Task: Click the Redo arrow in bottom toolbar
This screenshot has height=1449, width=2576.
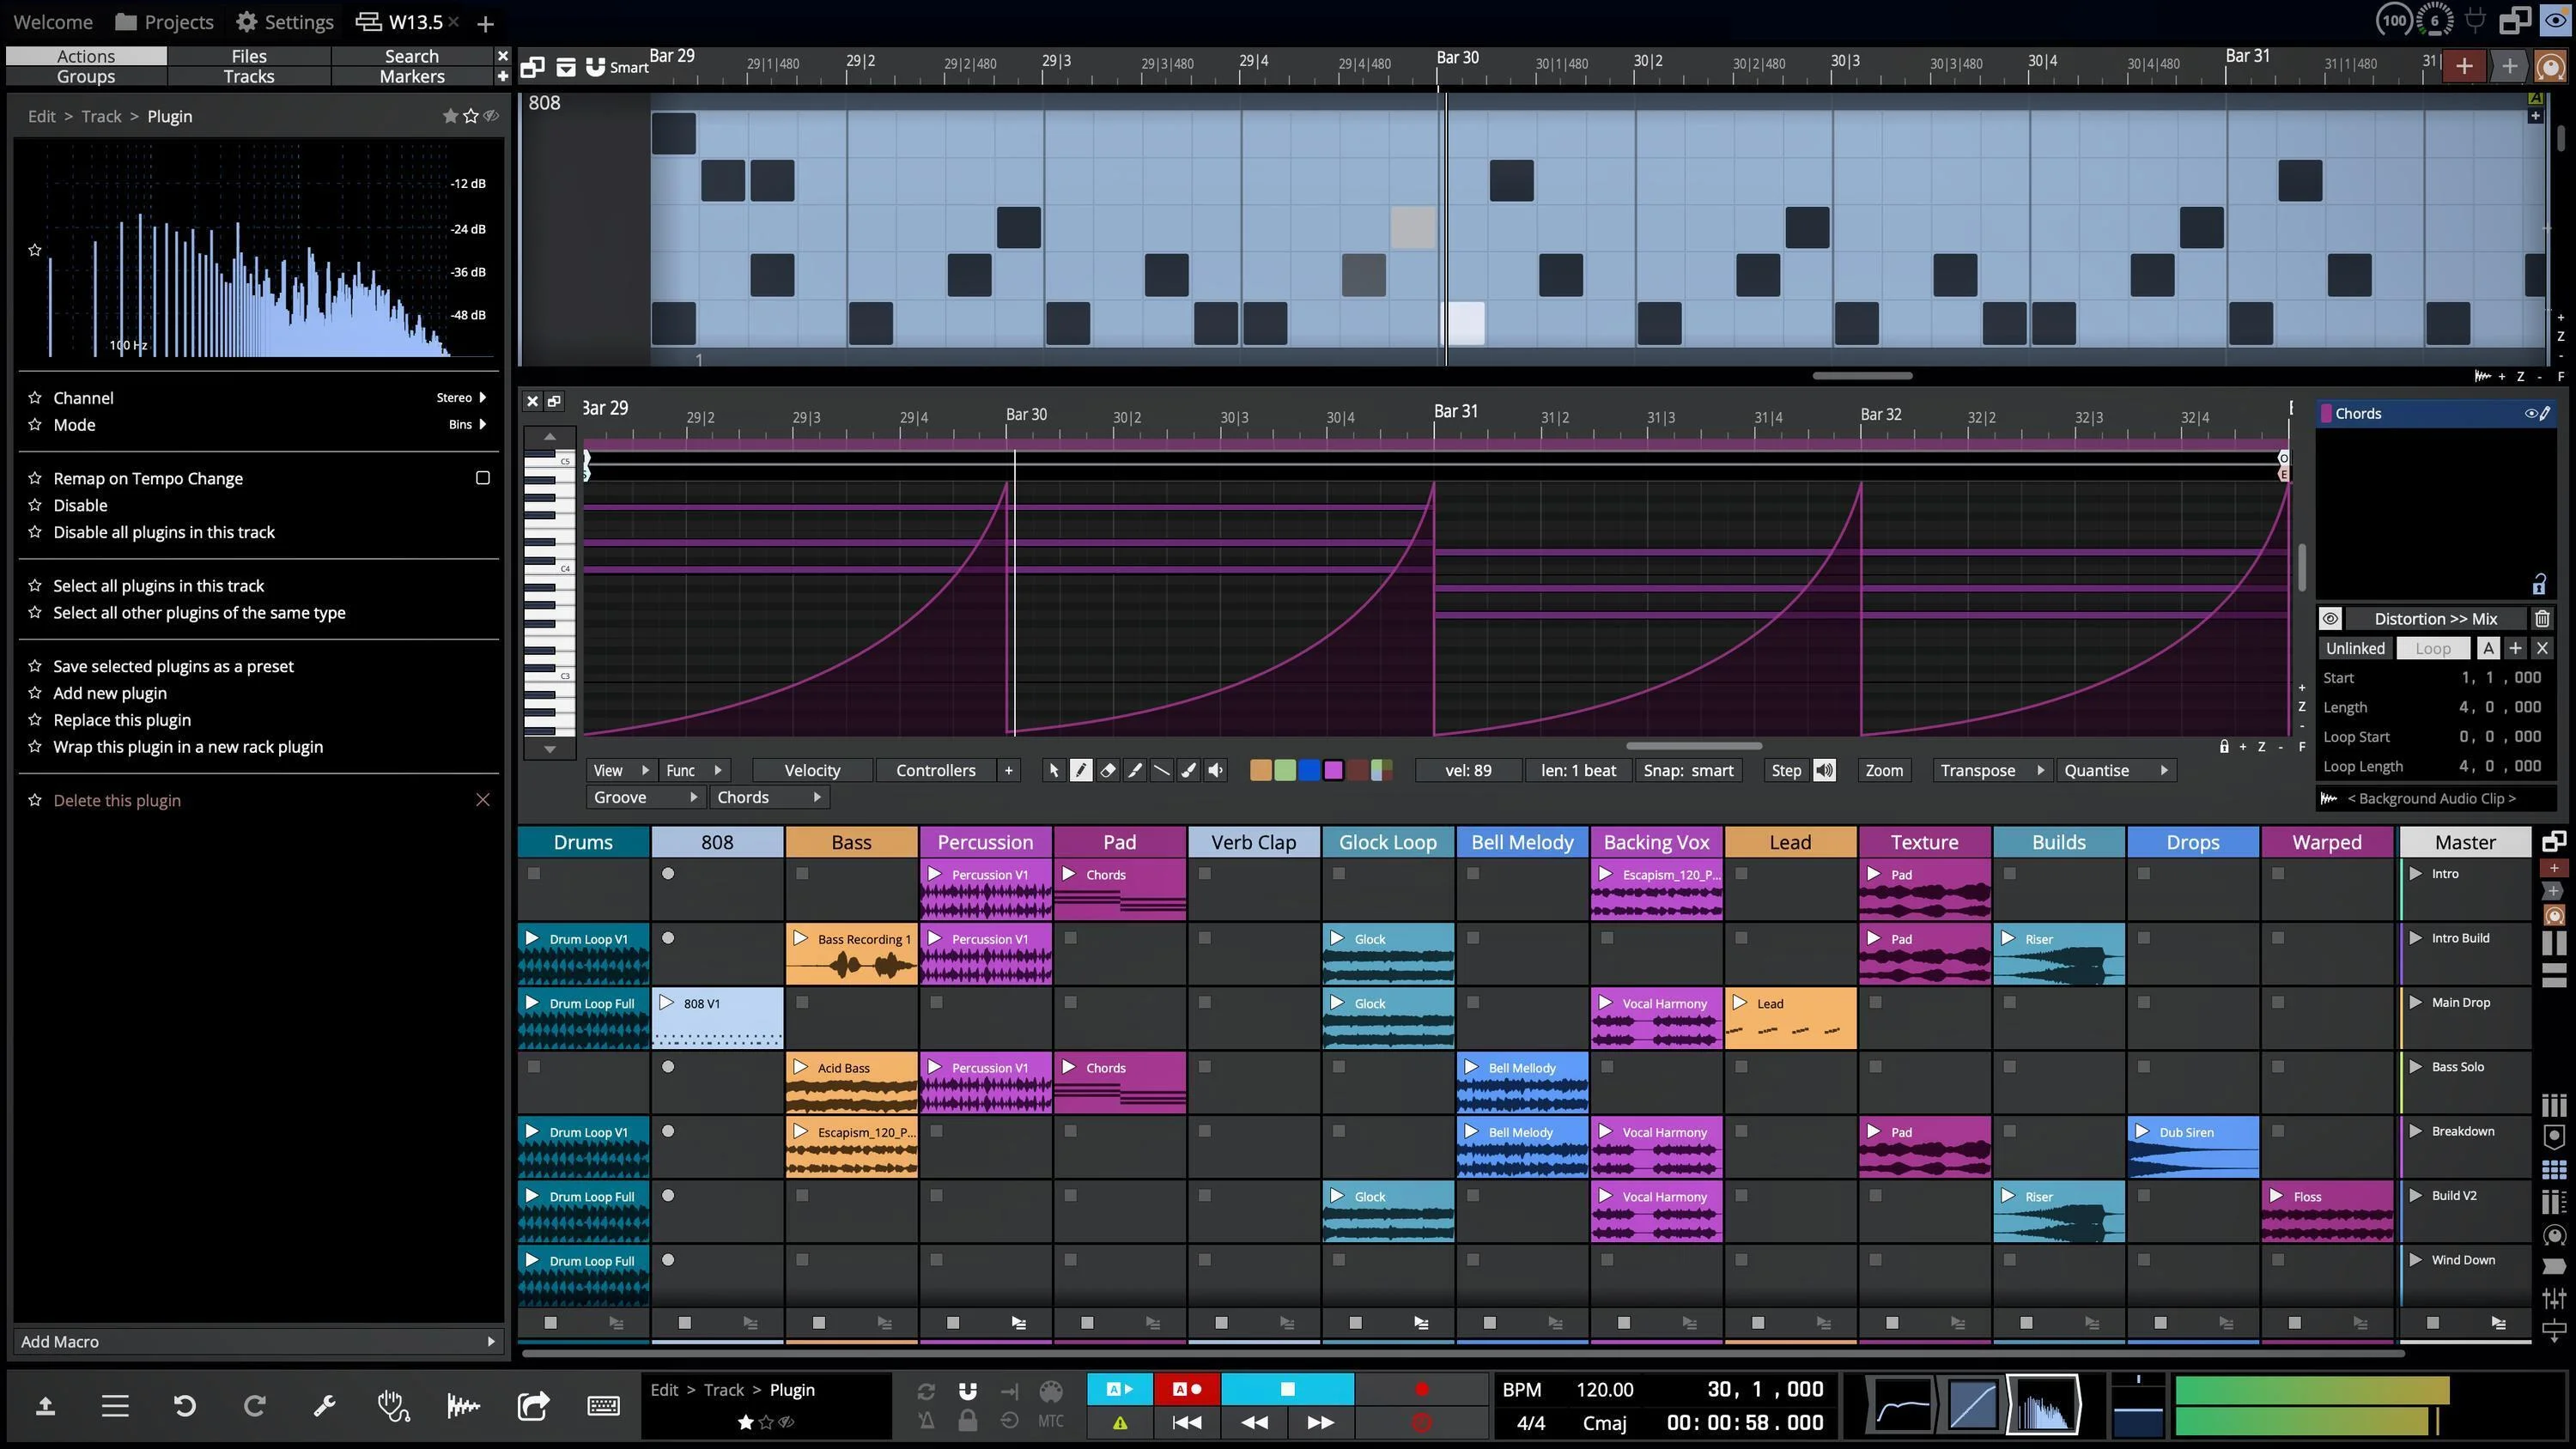Action: click(255, 1406)
